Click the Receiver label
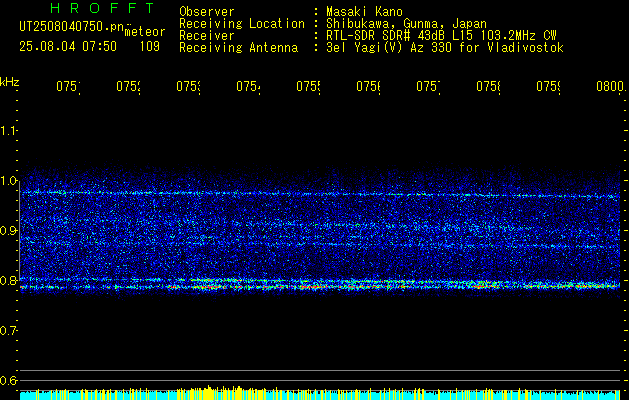Image resolution: width=629 pixels, height=400 pixels. click(x=207, y=36)
